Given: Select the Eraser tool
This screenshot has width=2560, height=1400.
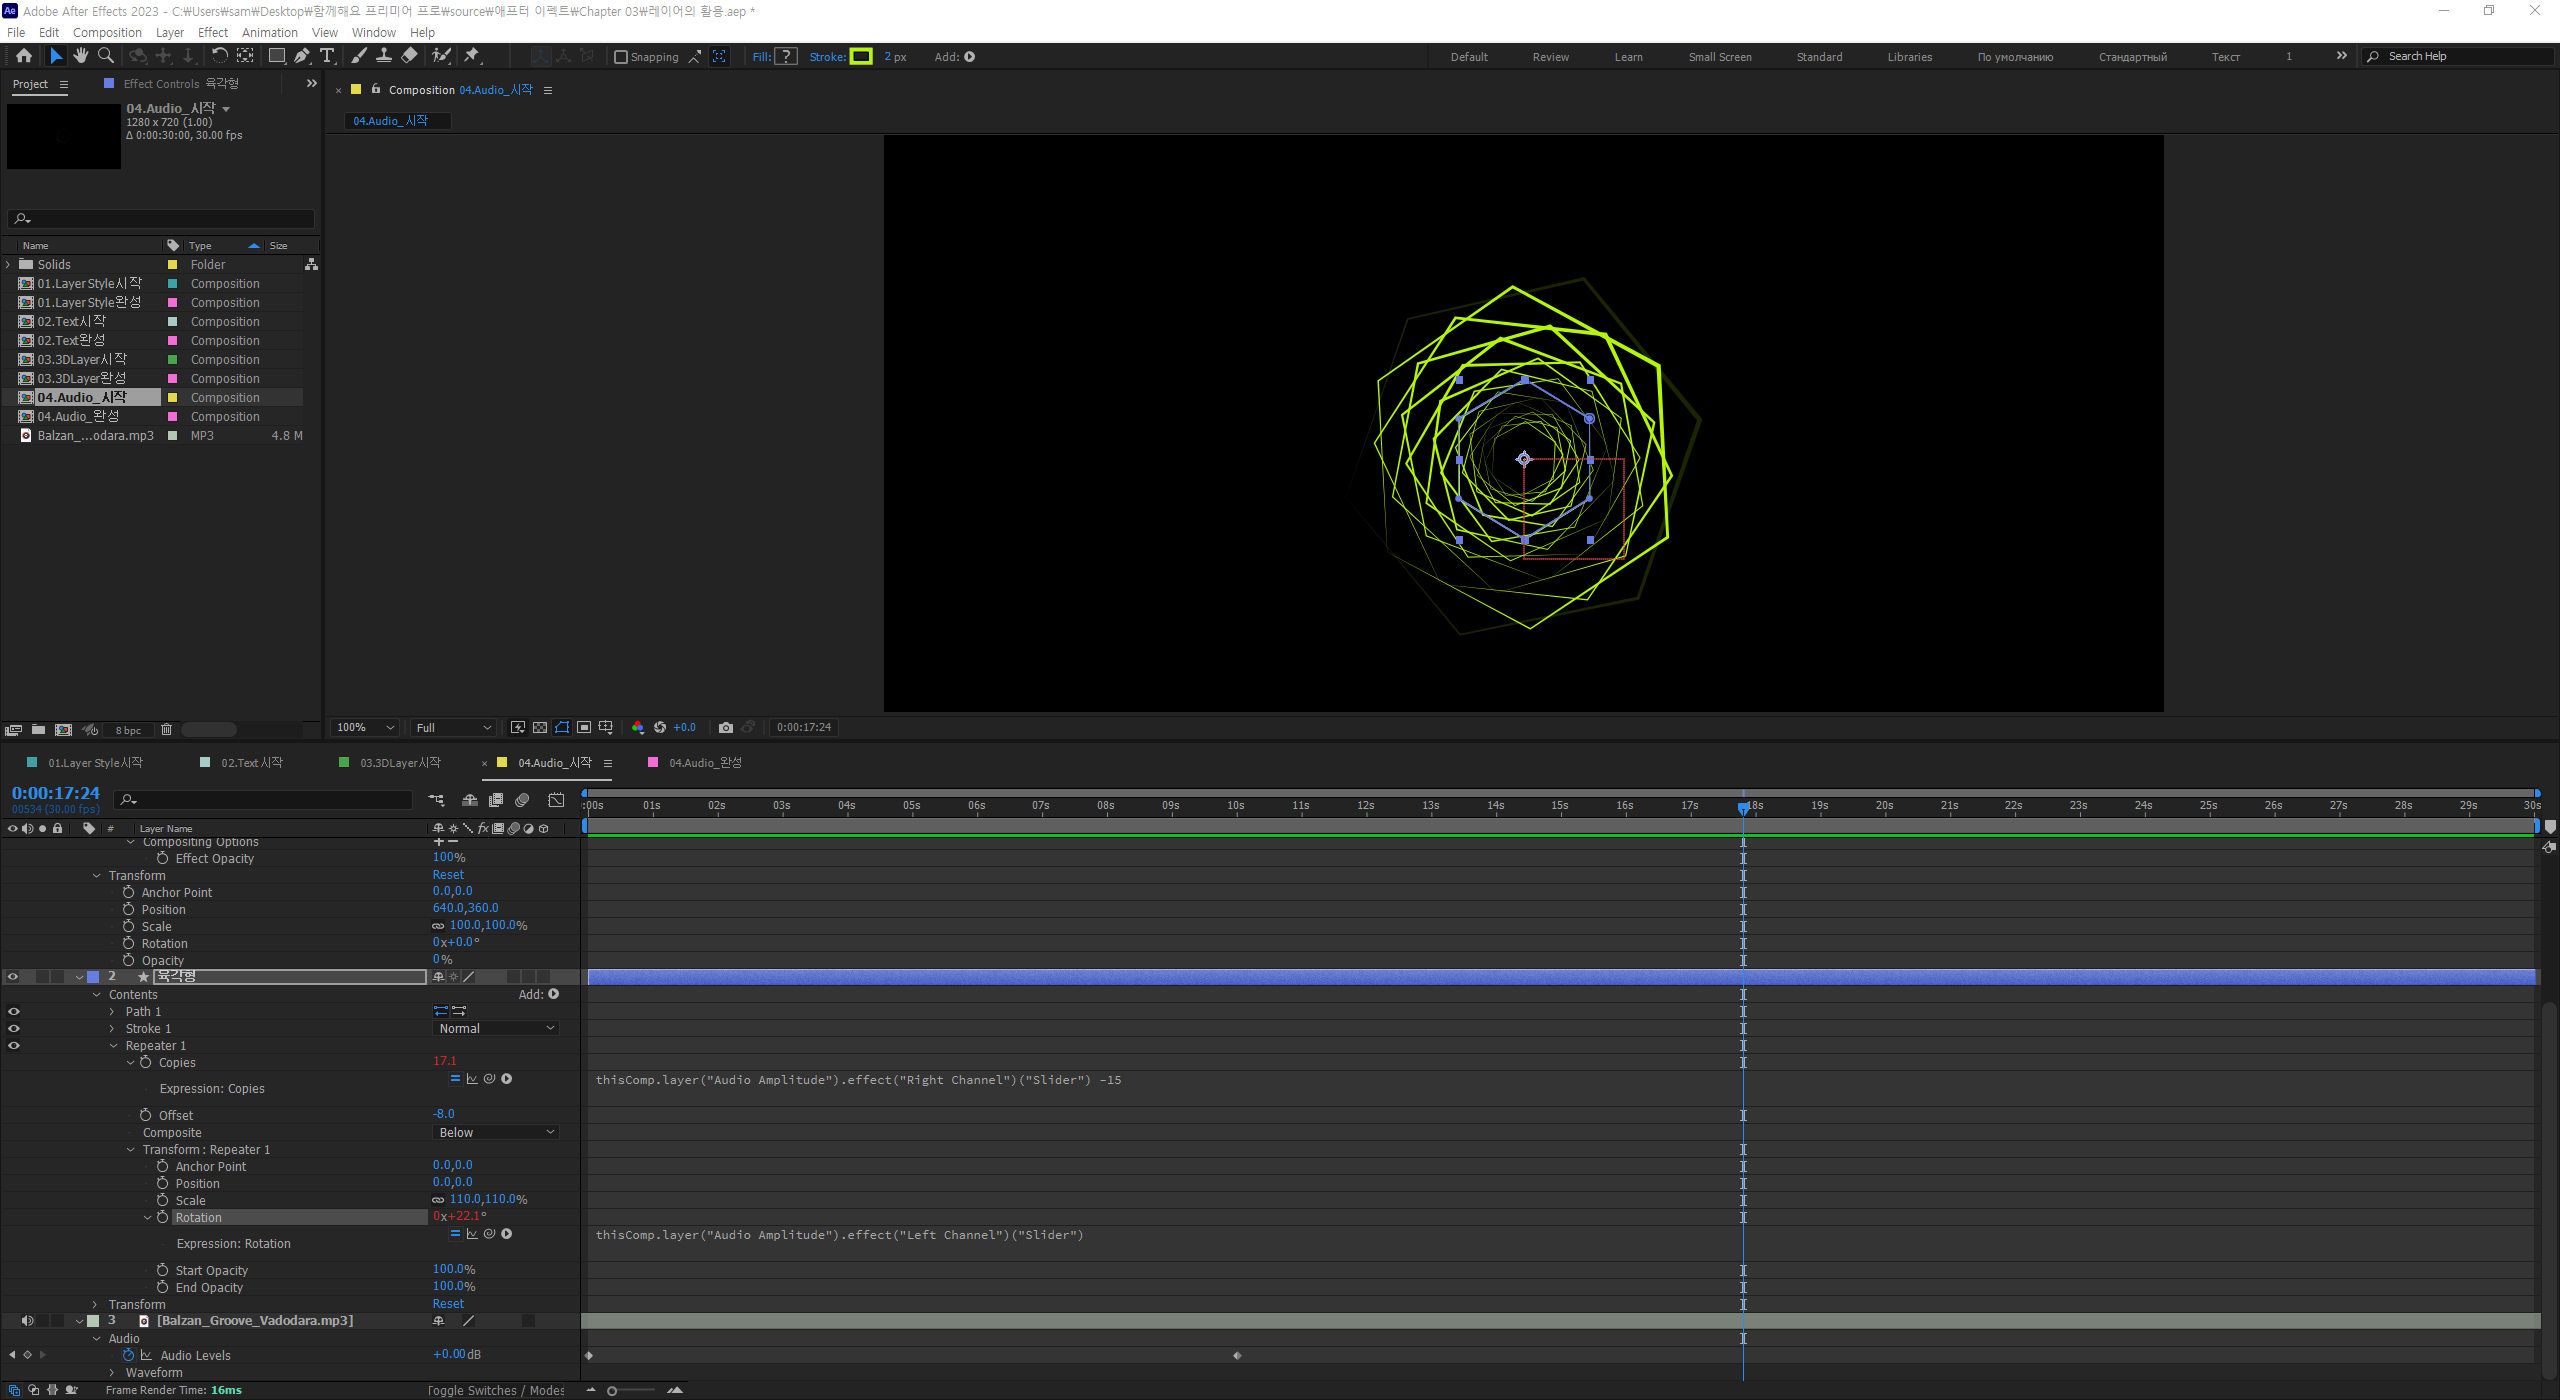Looking at the screenshot, I should click(x=409, y=56).
